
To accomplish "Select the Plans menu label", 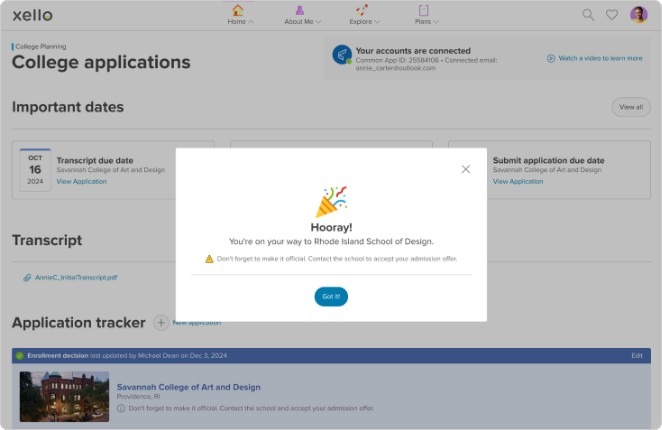I will pyautogui.click(x=423, y=22).
